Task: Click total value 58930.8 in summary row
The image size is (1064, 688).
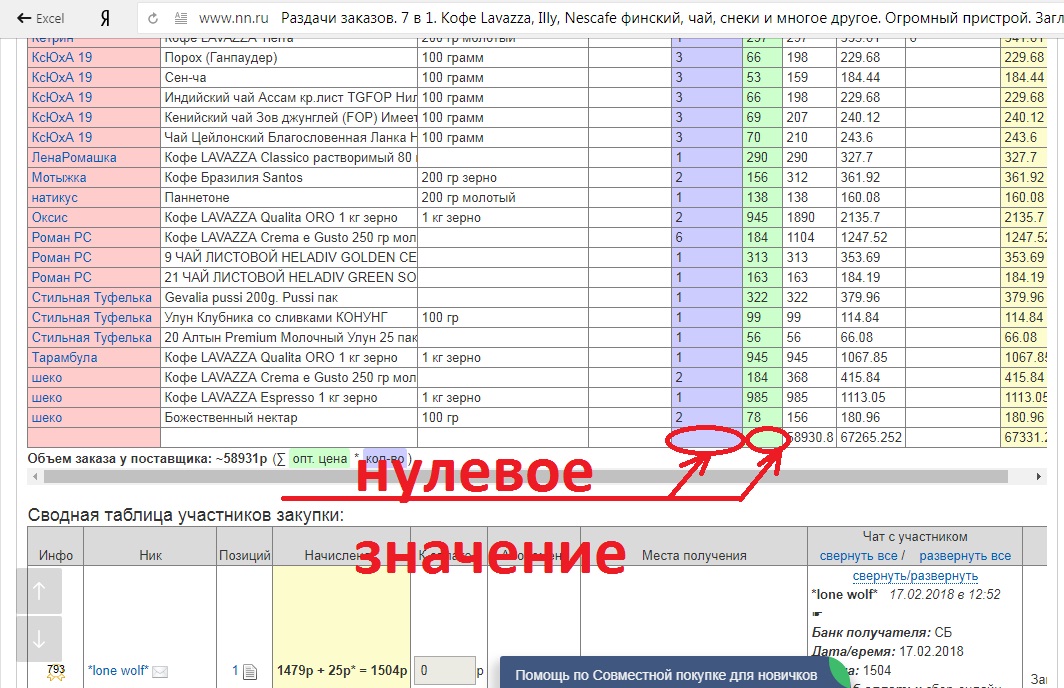Action: pyautogui.click(x=811, y=438)
